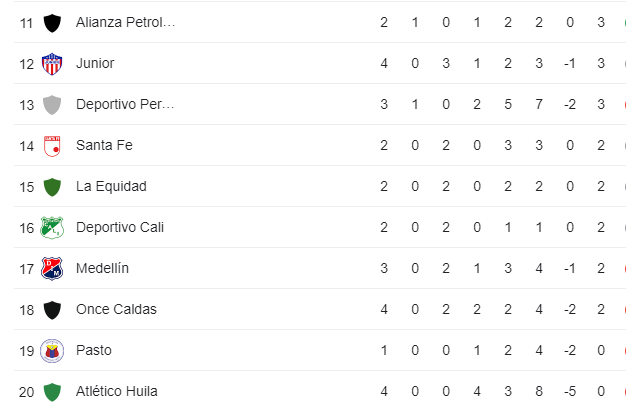This screenshot has width=626, height=419.
Task: Click the Deportivo Pereira gray shield icon
Action: click(52, 105)
